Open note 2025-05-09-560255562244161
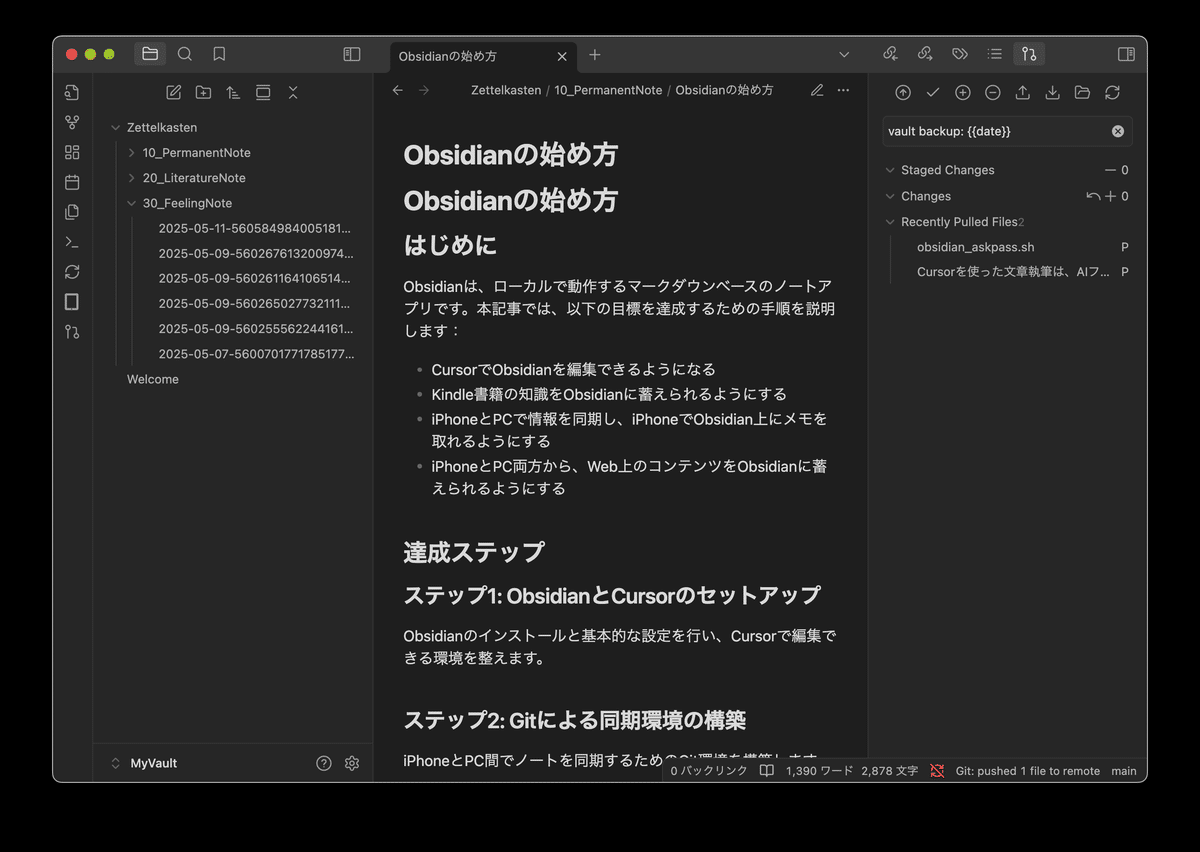The height and width of the screenshot is (852, 1200). click(254, 329)
